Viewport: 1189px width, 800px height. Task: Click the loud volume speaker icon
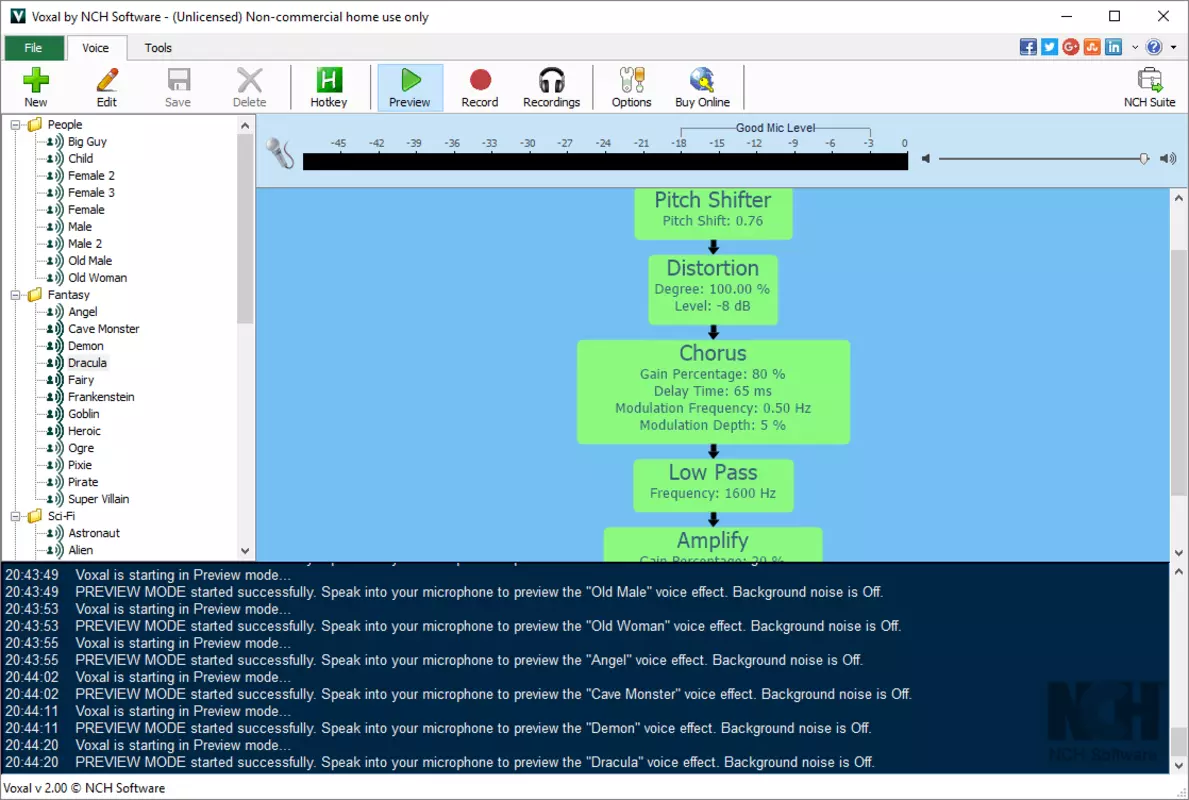1169,158
